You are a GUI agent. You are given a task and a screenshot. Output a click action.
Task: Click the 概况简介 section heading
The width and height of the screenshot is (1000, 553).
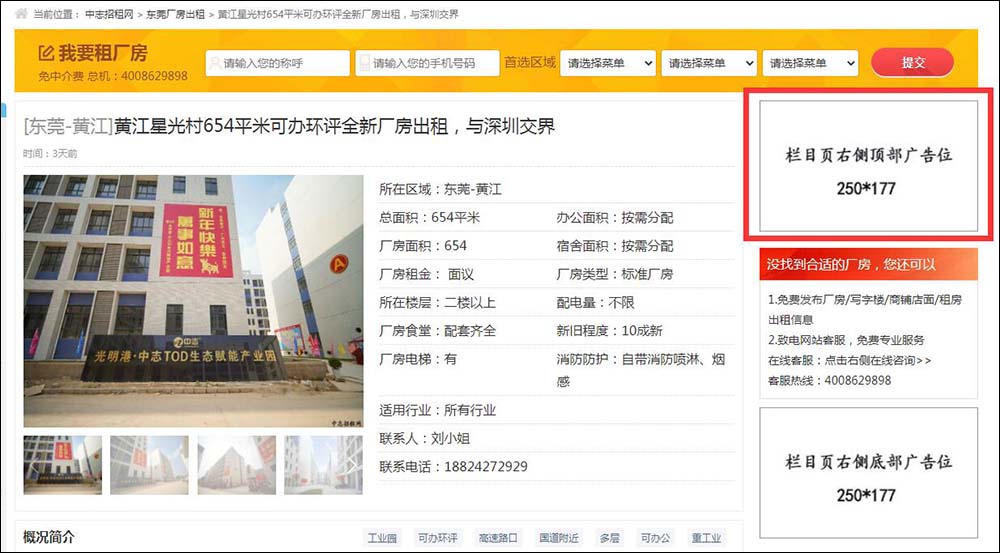point(49,537)
